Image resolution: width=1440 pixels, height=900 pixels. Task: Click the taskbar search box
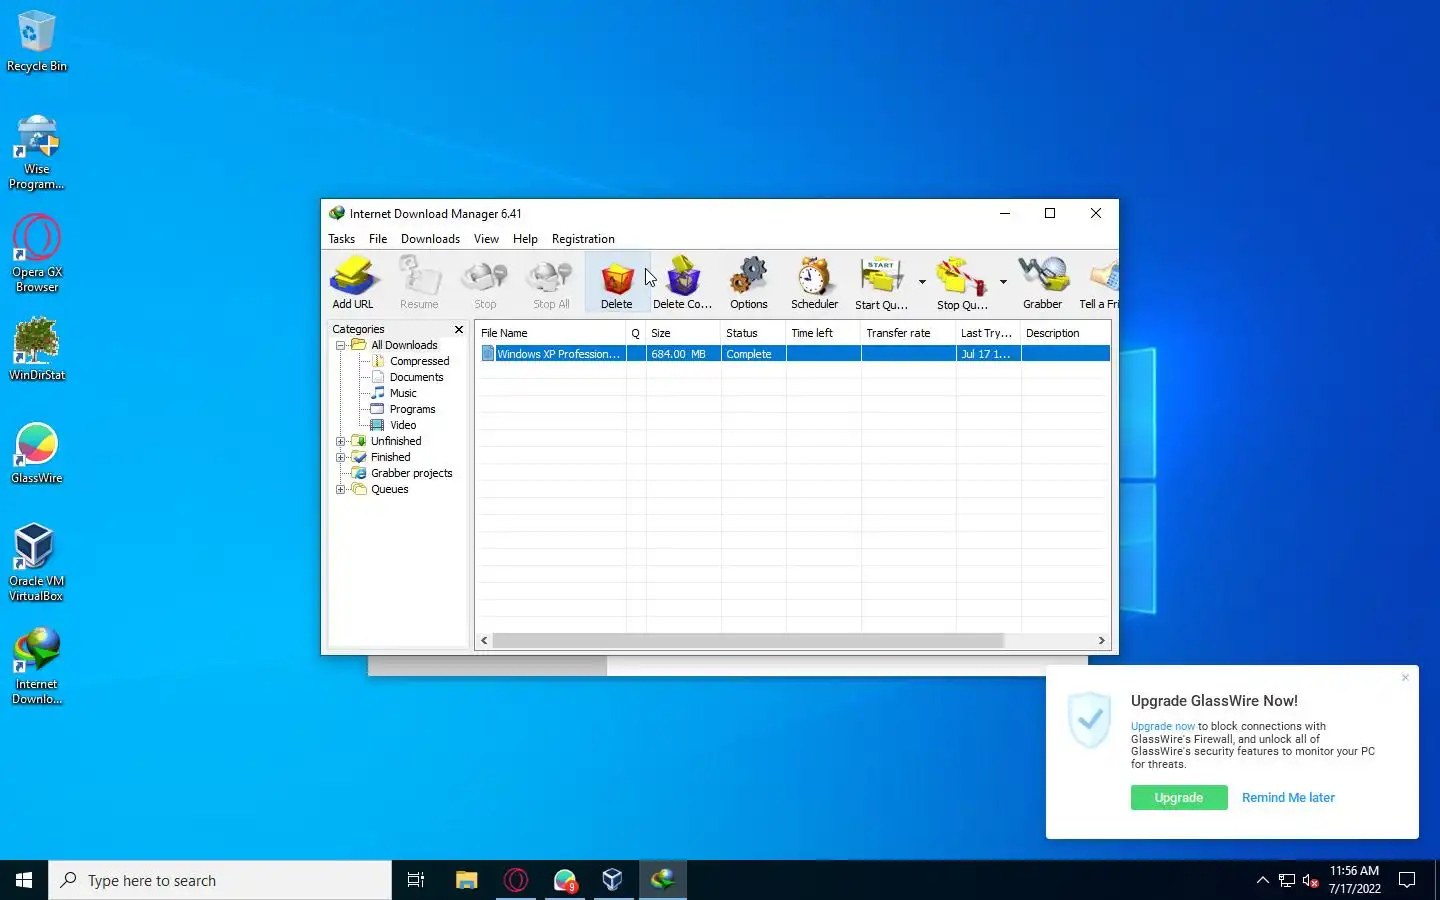click(x=220, y=880)
